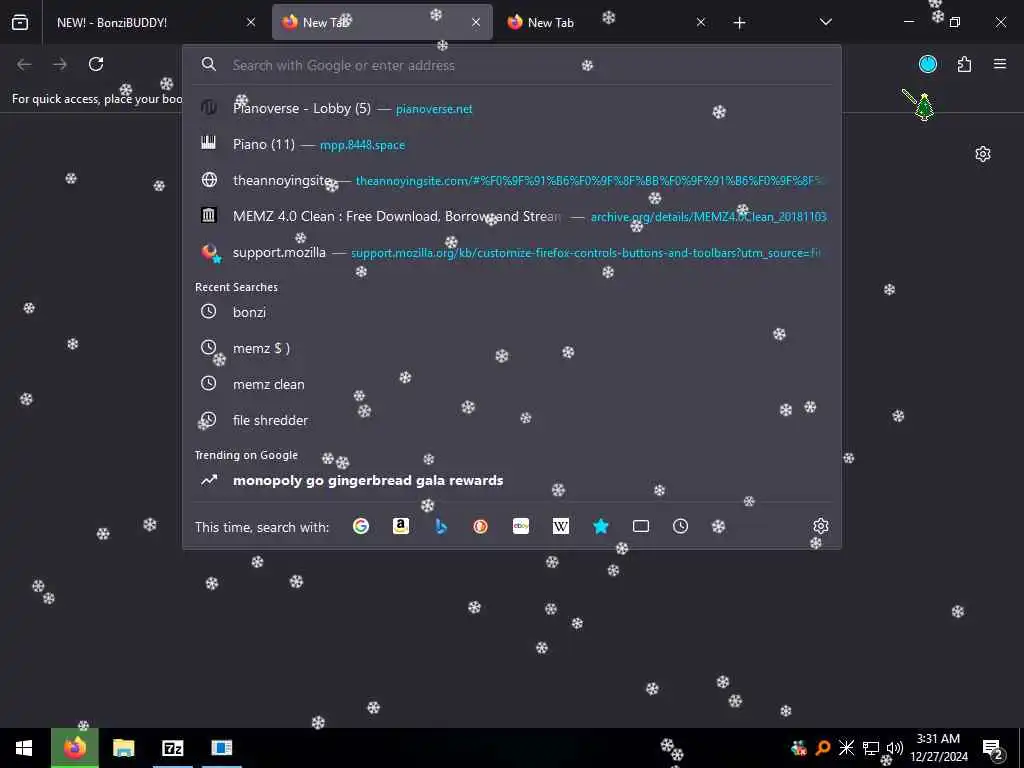Search this time with eBay
Image resolution: width=1024 pixels, height=768 pixels.
tap(520, 526)
